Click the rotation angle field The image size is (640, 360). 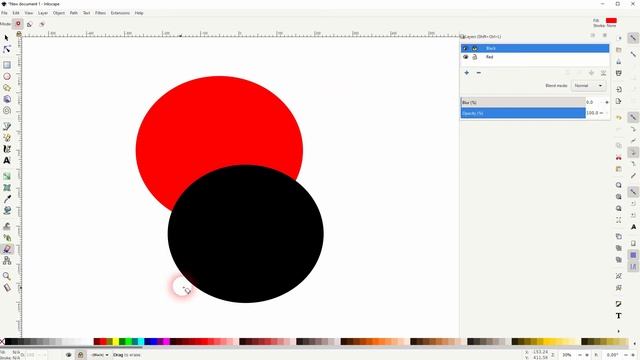coord(613,355)
